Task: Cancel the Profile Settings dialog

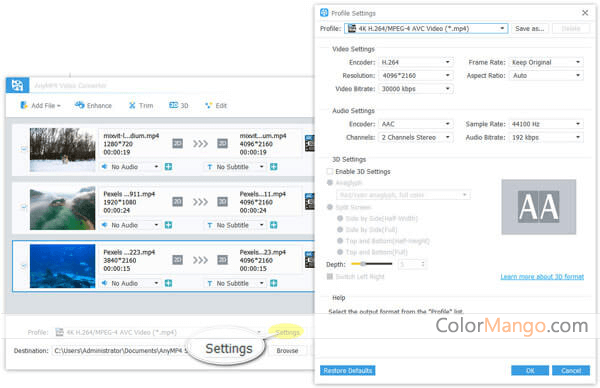Action: click(571, 370)
